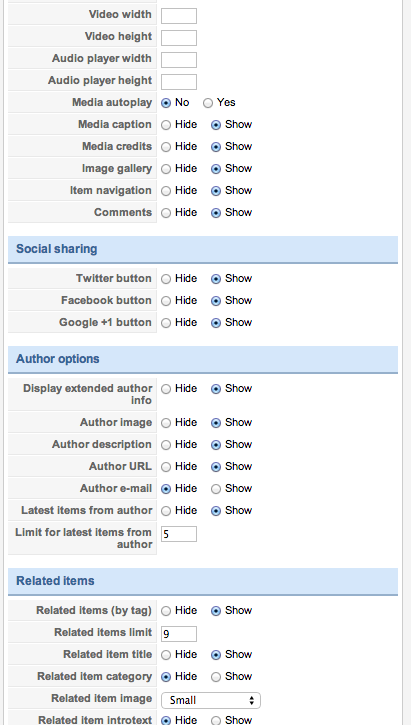The image size is (411, 725).
Task: Hide the Twitter button
Action: click(166, 279)
